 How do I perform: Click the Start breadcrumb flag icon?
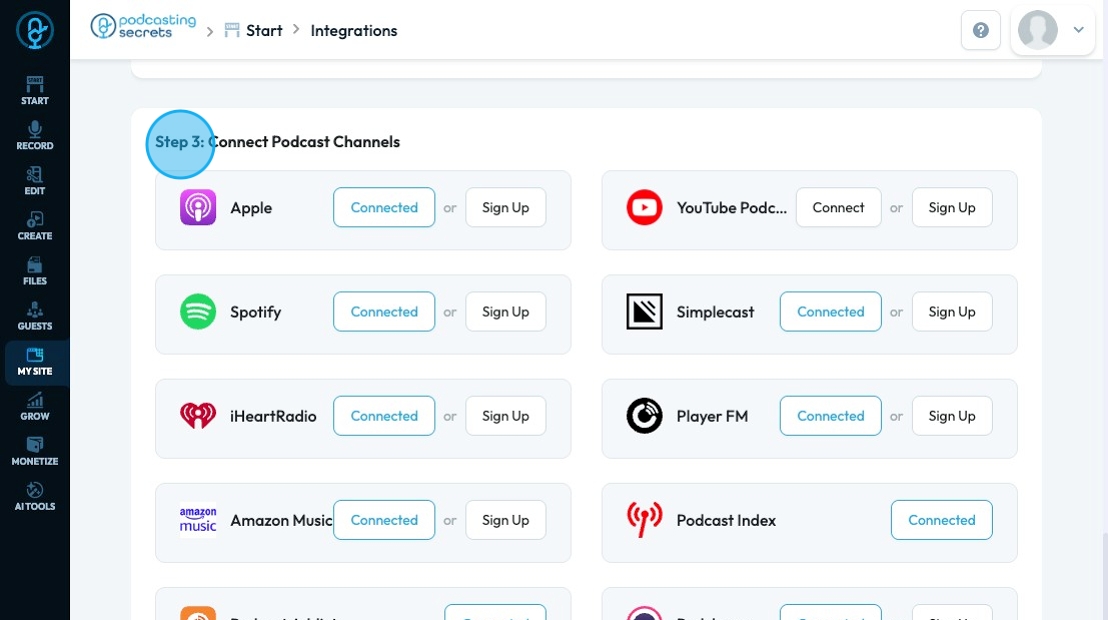click(x=232, y=30)
